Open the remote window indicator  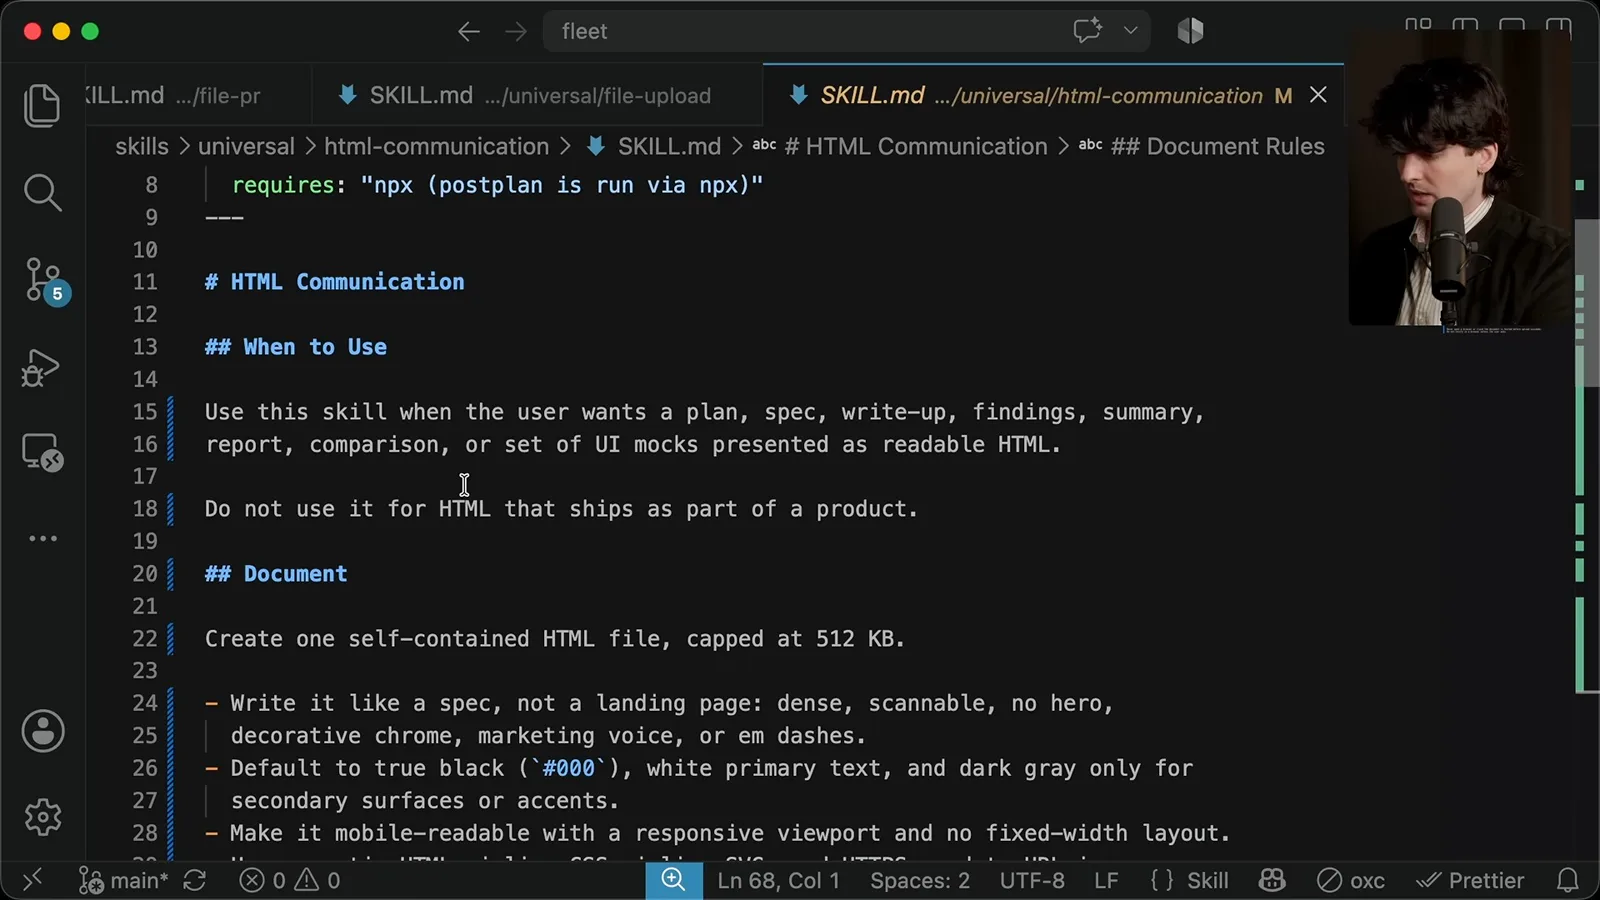[32, 880]
